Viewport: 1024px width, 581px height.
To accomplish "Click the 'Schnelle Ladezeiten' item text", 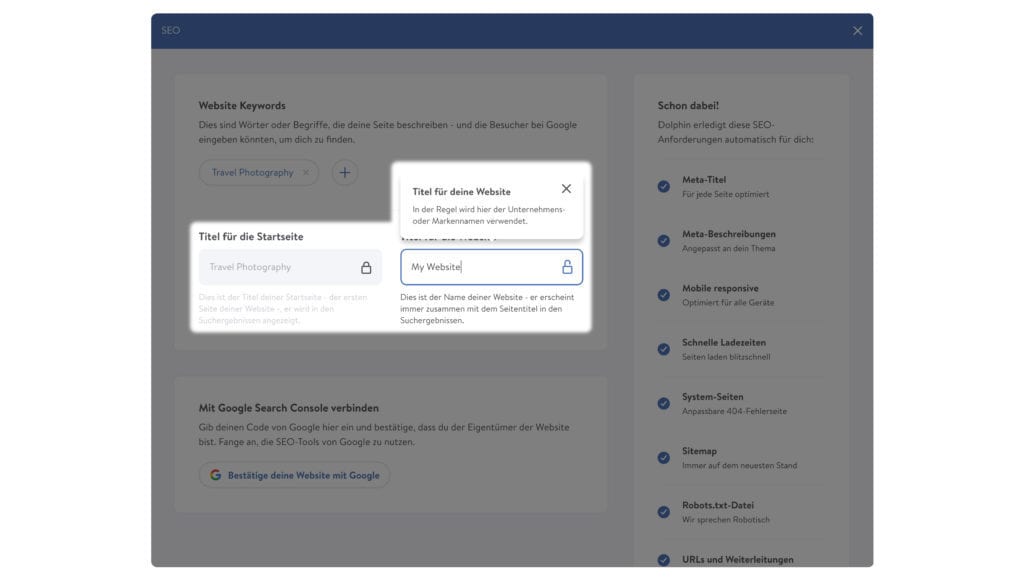I will click(724, 342).
